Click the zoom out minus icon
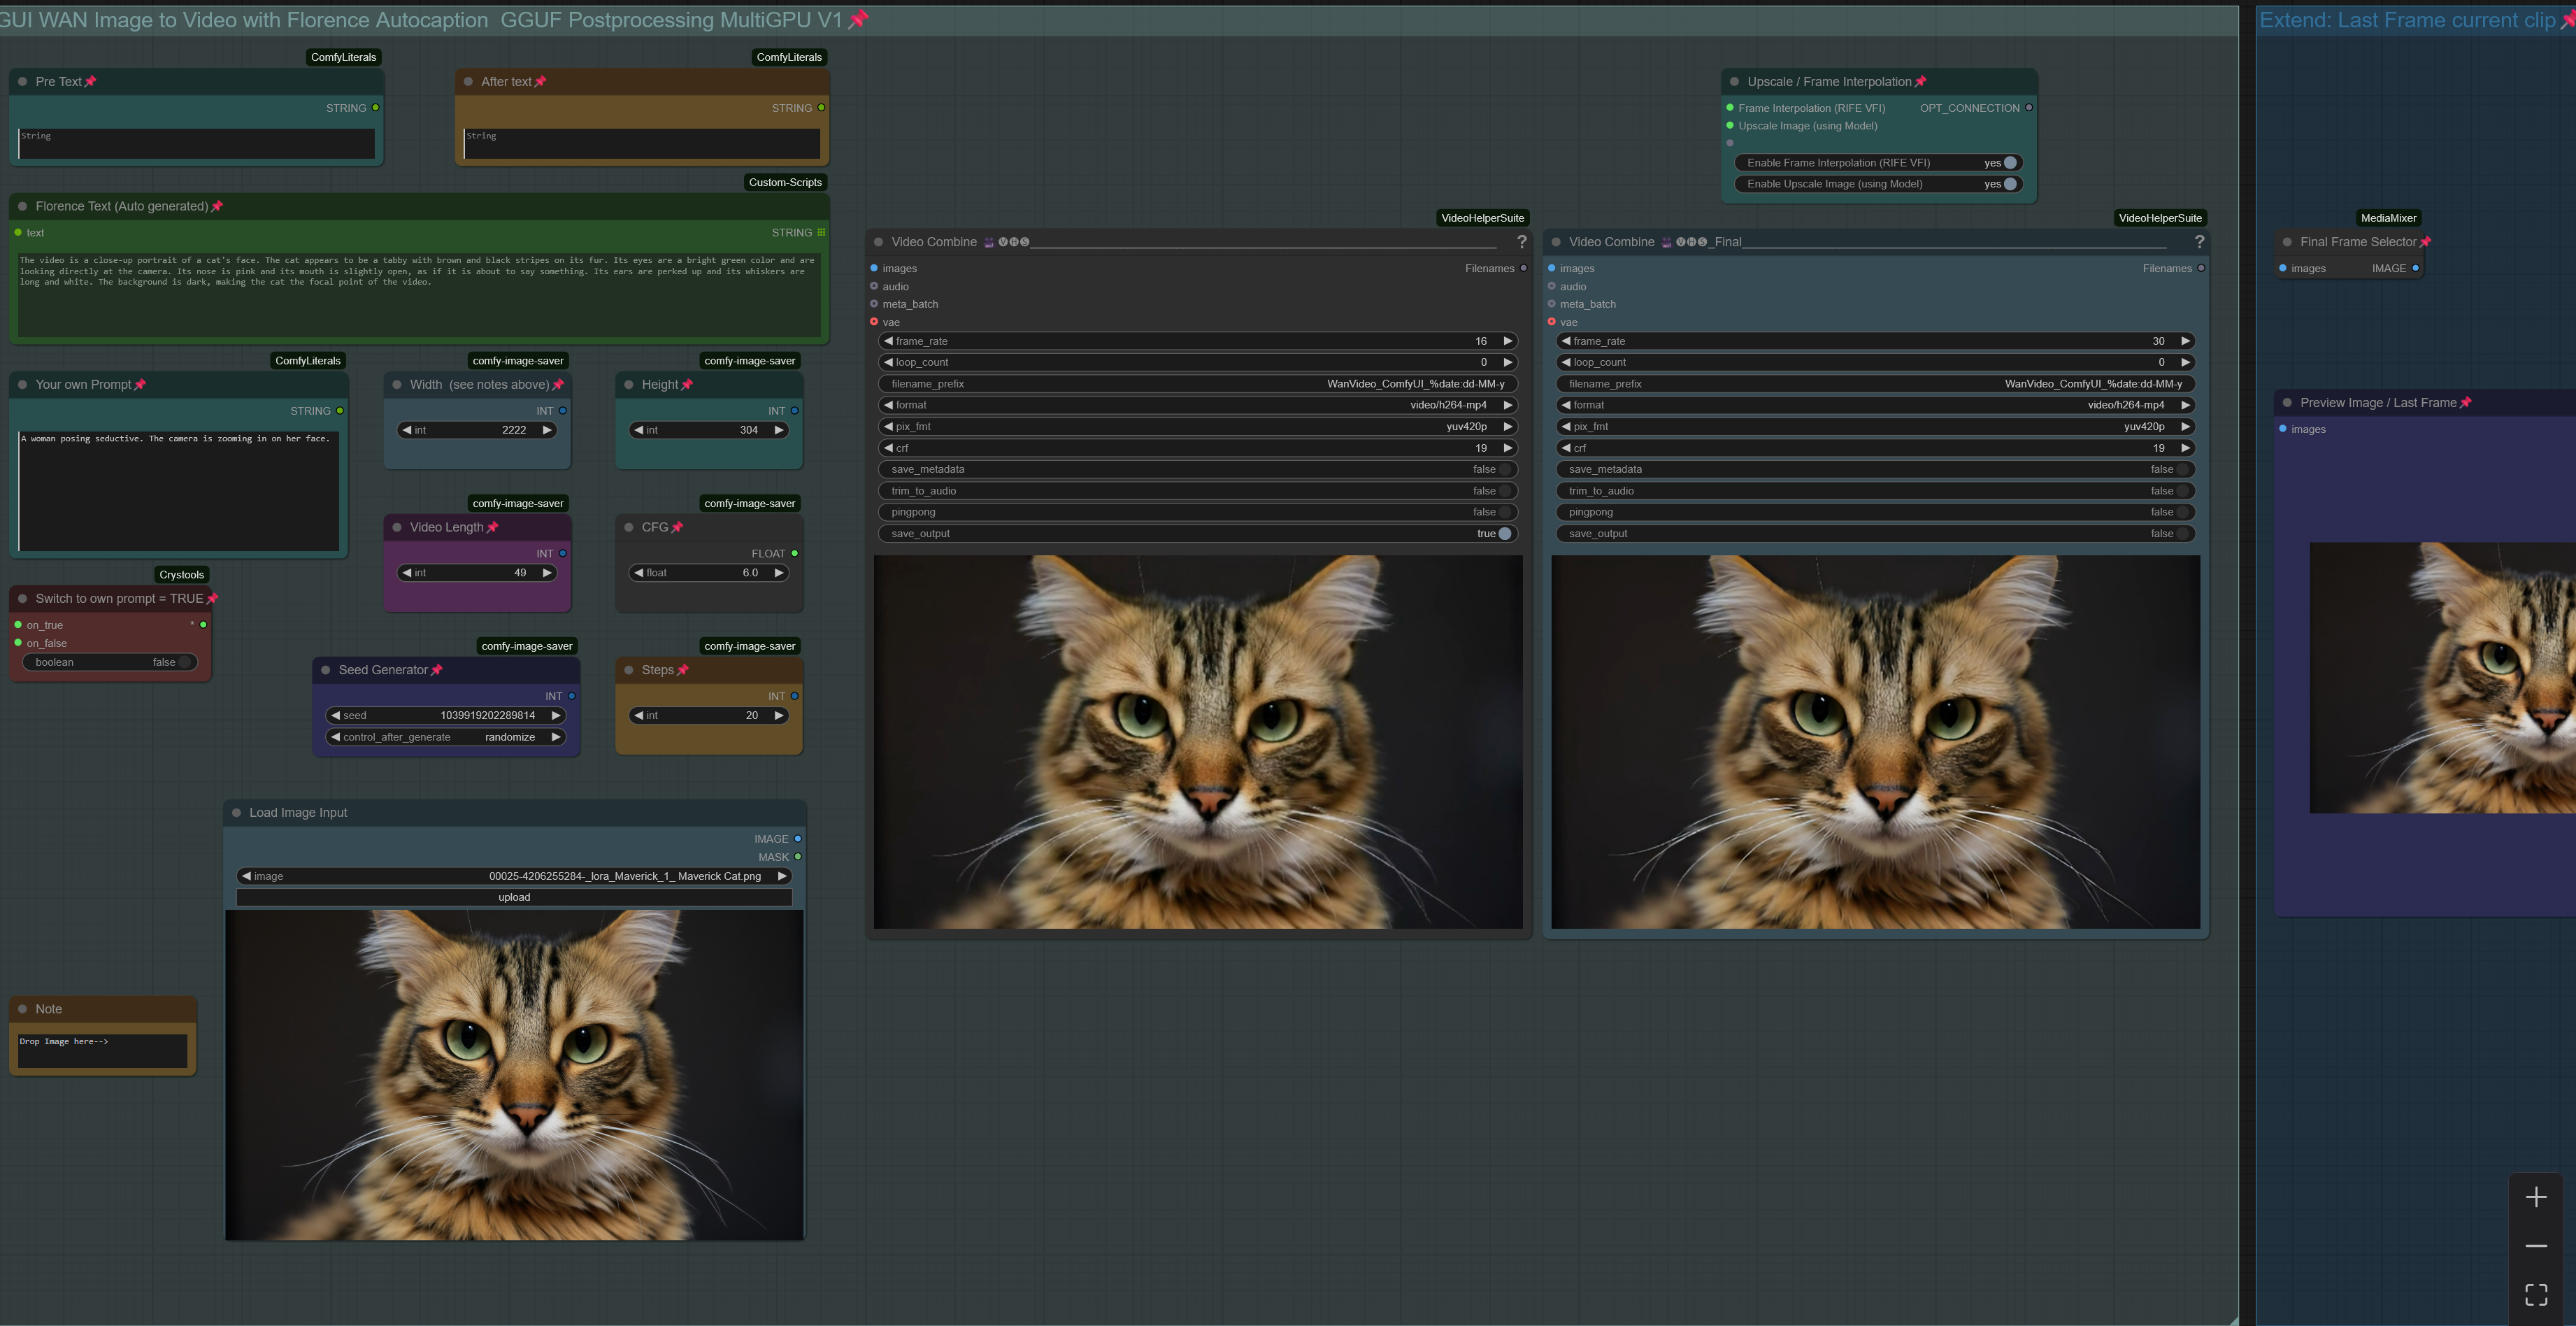The height and width of the screenshot is (1326, 2576). pyautogui.click(x=2536, y=1246)
